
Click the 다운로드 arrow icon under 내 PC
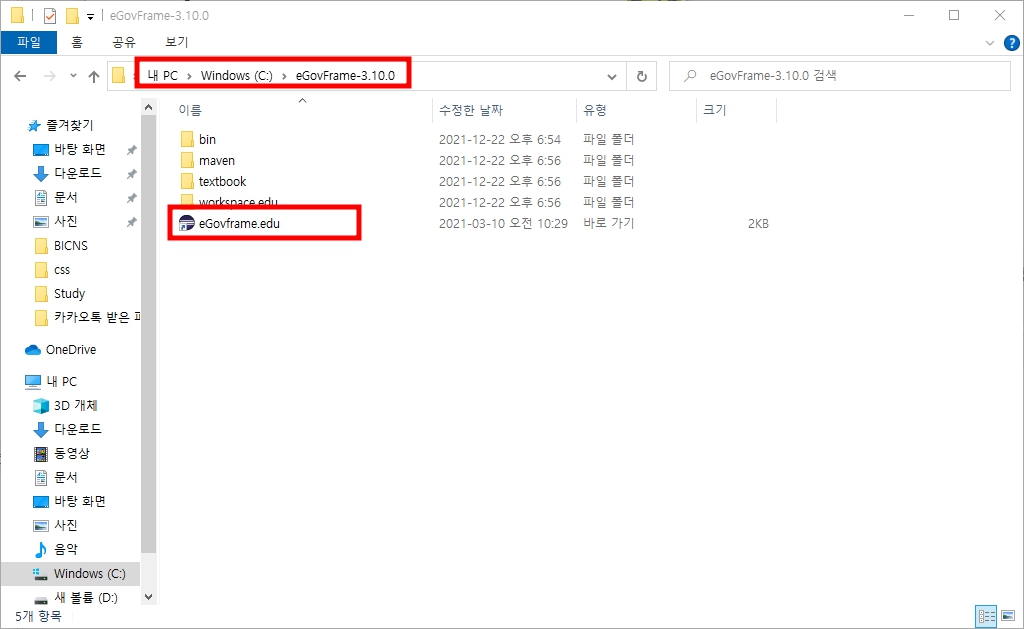[40, 430]
